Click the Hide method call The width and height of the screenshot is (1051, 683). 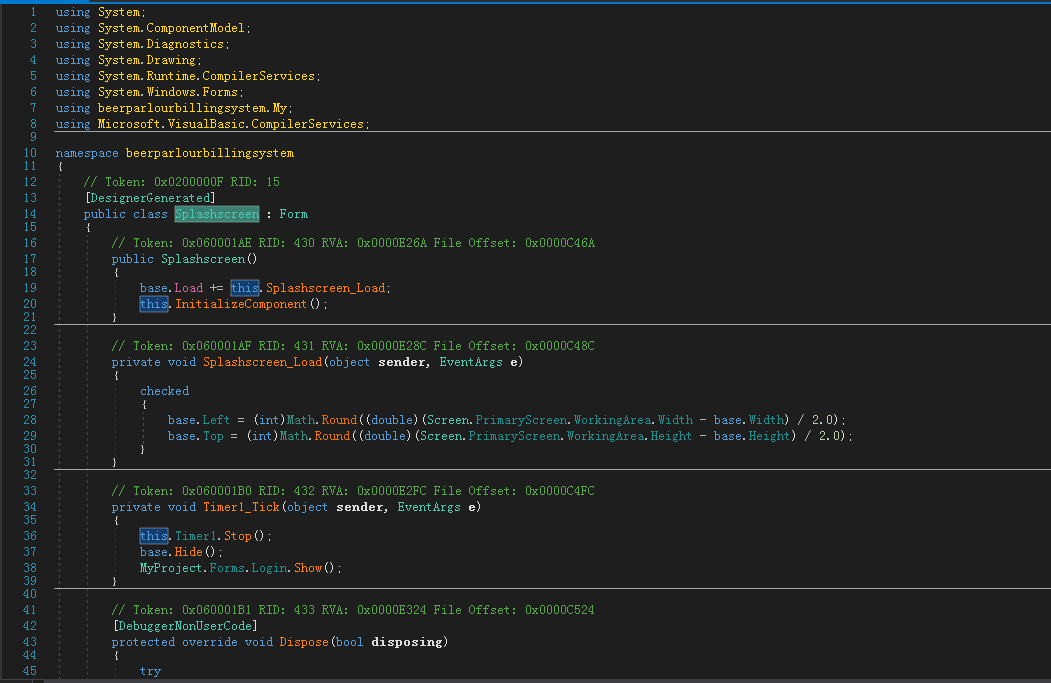[x=189, y=552]
